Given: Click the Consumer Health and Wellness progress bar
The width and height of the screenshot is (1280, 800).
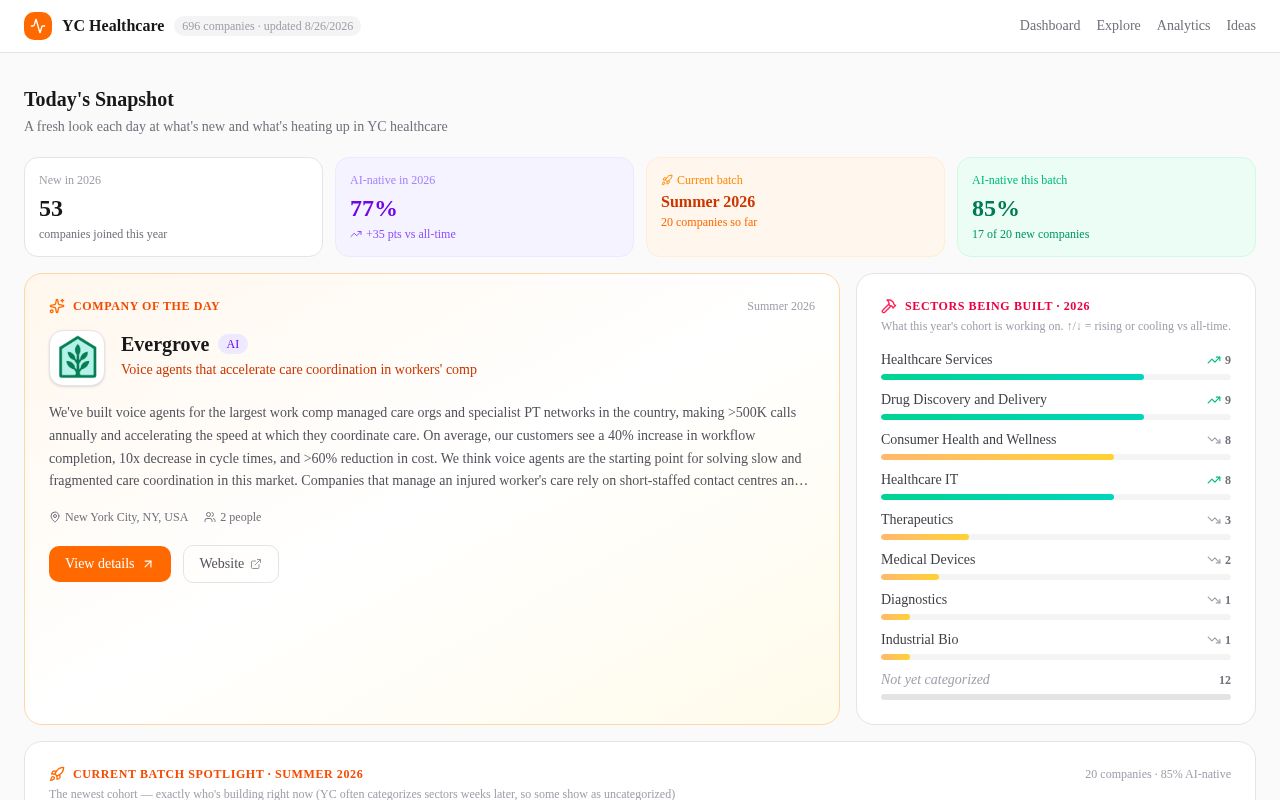Looking at the screenshot, I should coord(1056,457).
